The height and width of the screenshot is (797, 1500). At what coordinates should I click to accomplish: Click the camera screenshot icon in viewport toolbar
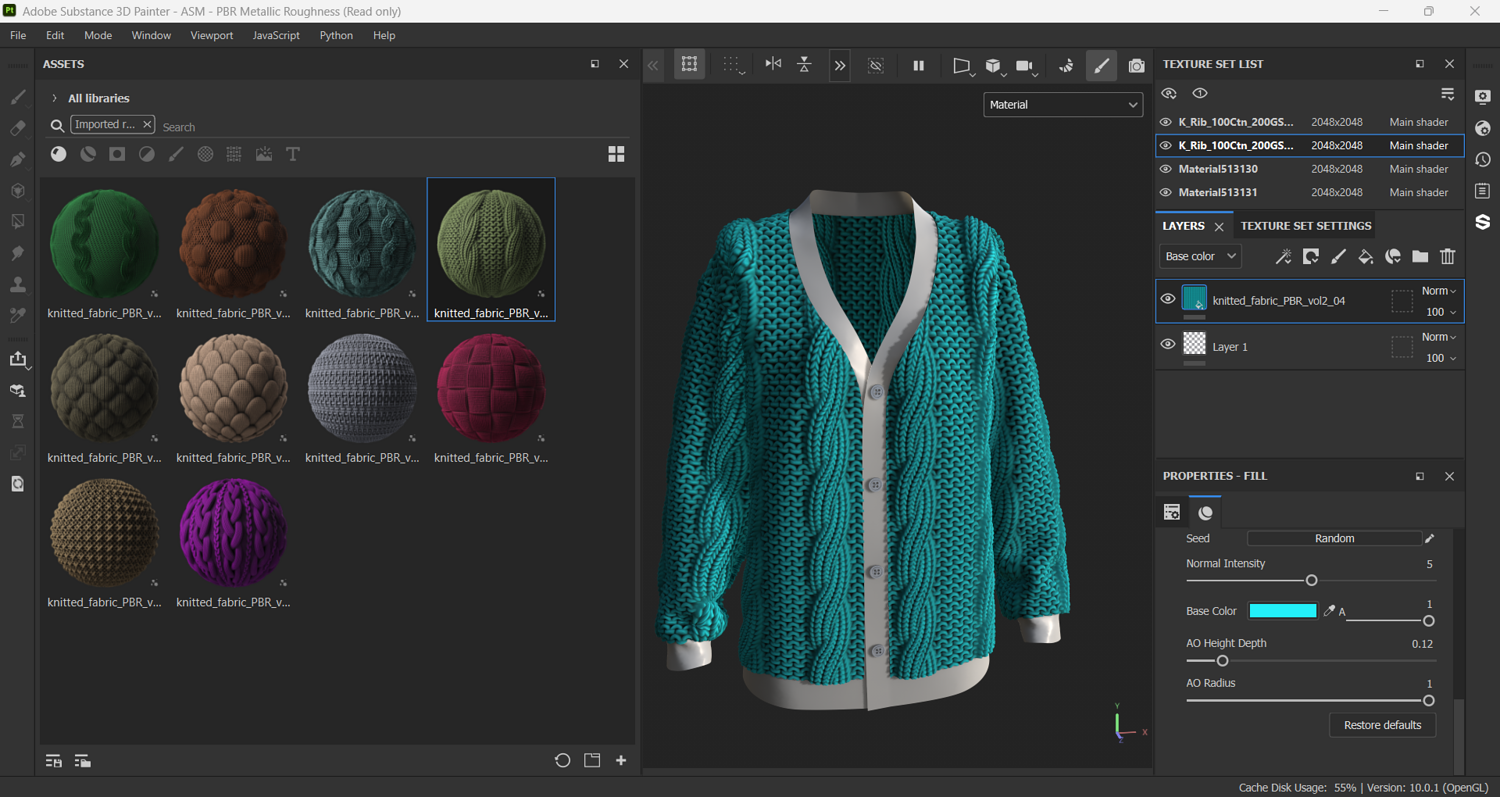[x=1136, y=66]
